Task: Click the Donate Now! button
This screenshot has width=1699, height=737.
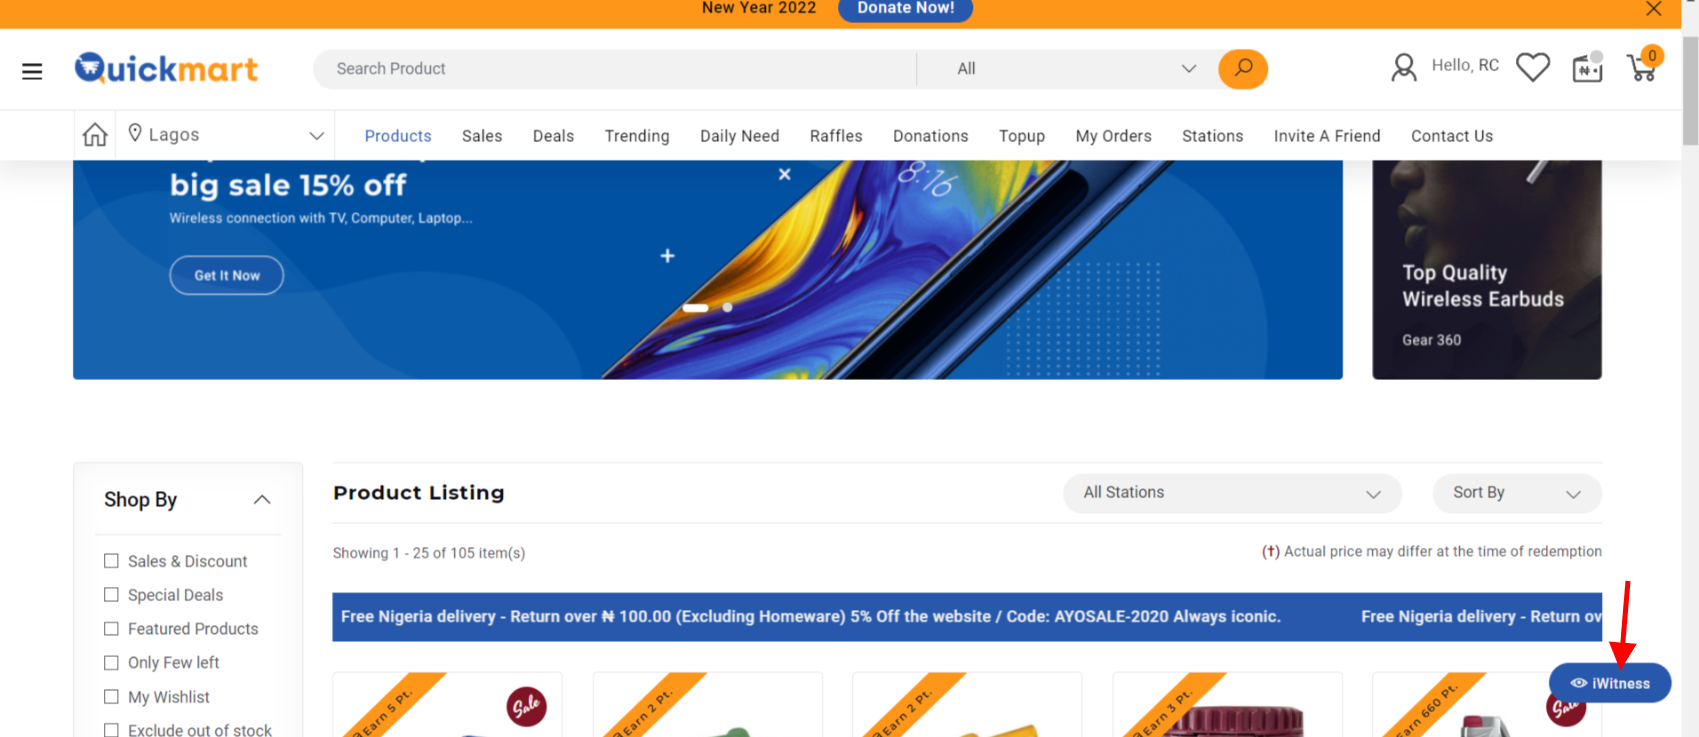Action: 905,9
